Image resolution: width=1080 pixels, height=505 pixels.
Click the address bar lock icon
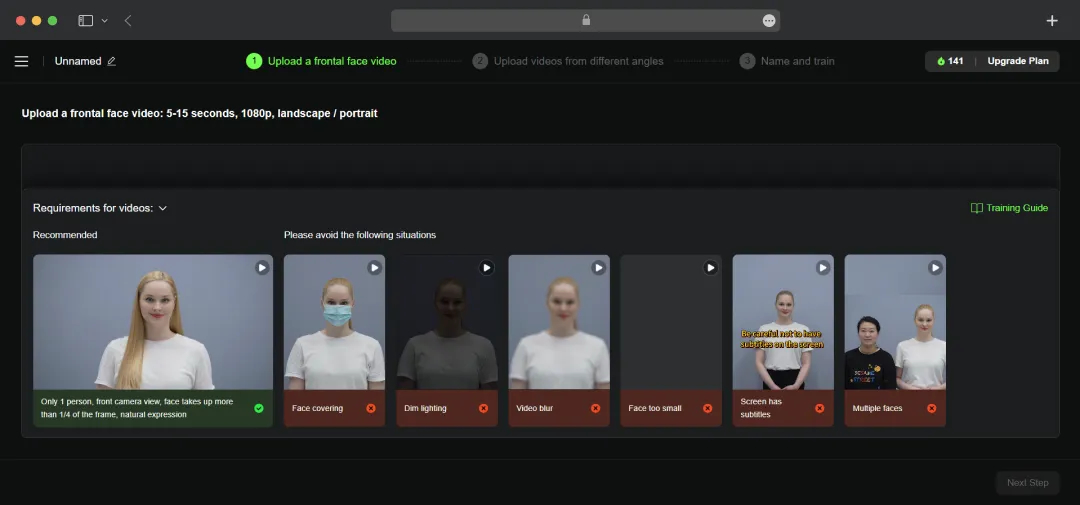click(586, 20)
